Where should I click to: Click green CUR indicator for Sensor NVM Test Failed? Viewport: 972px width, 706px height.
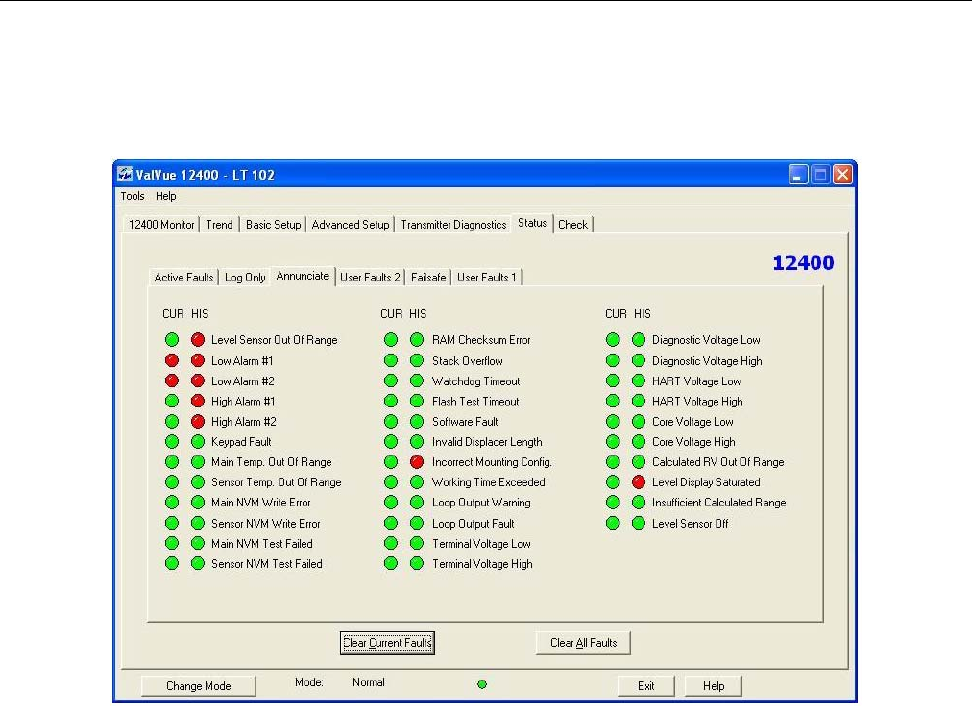172,563
